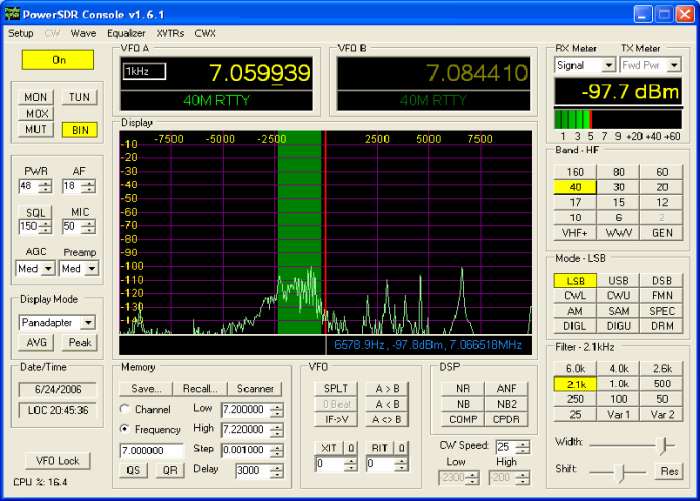Toggle the yellow On power button

(x=58, y=60)
